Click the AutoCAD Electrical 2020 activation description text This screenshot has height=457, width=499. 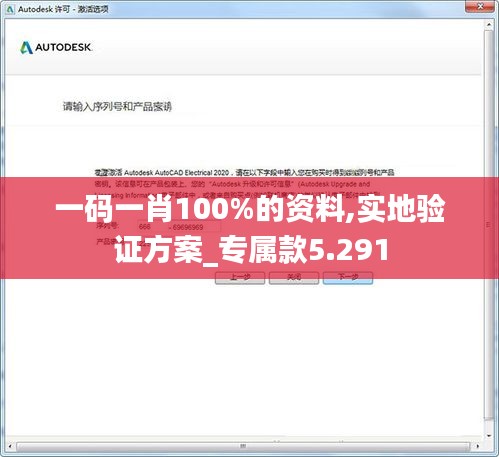(244, 184)
